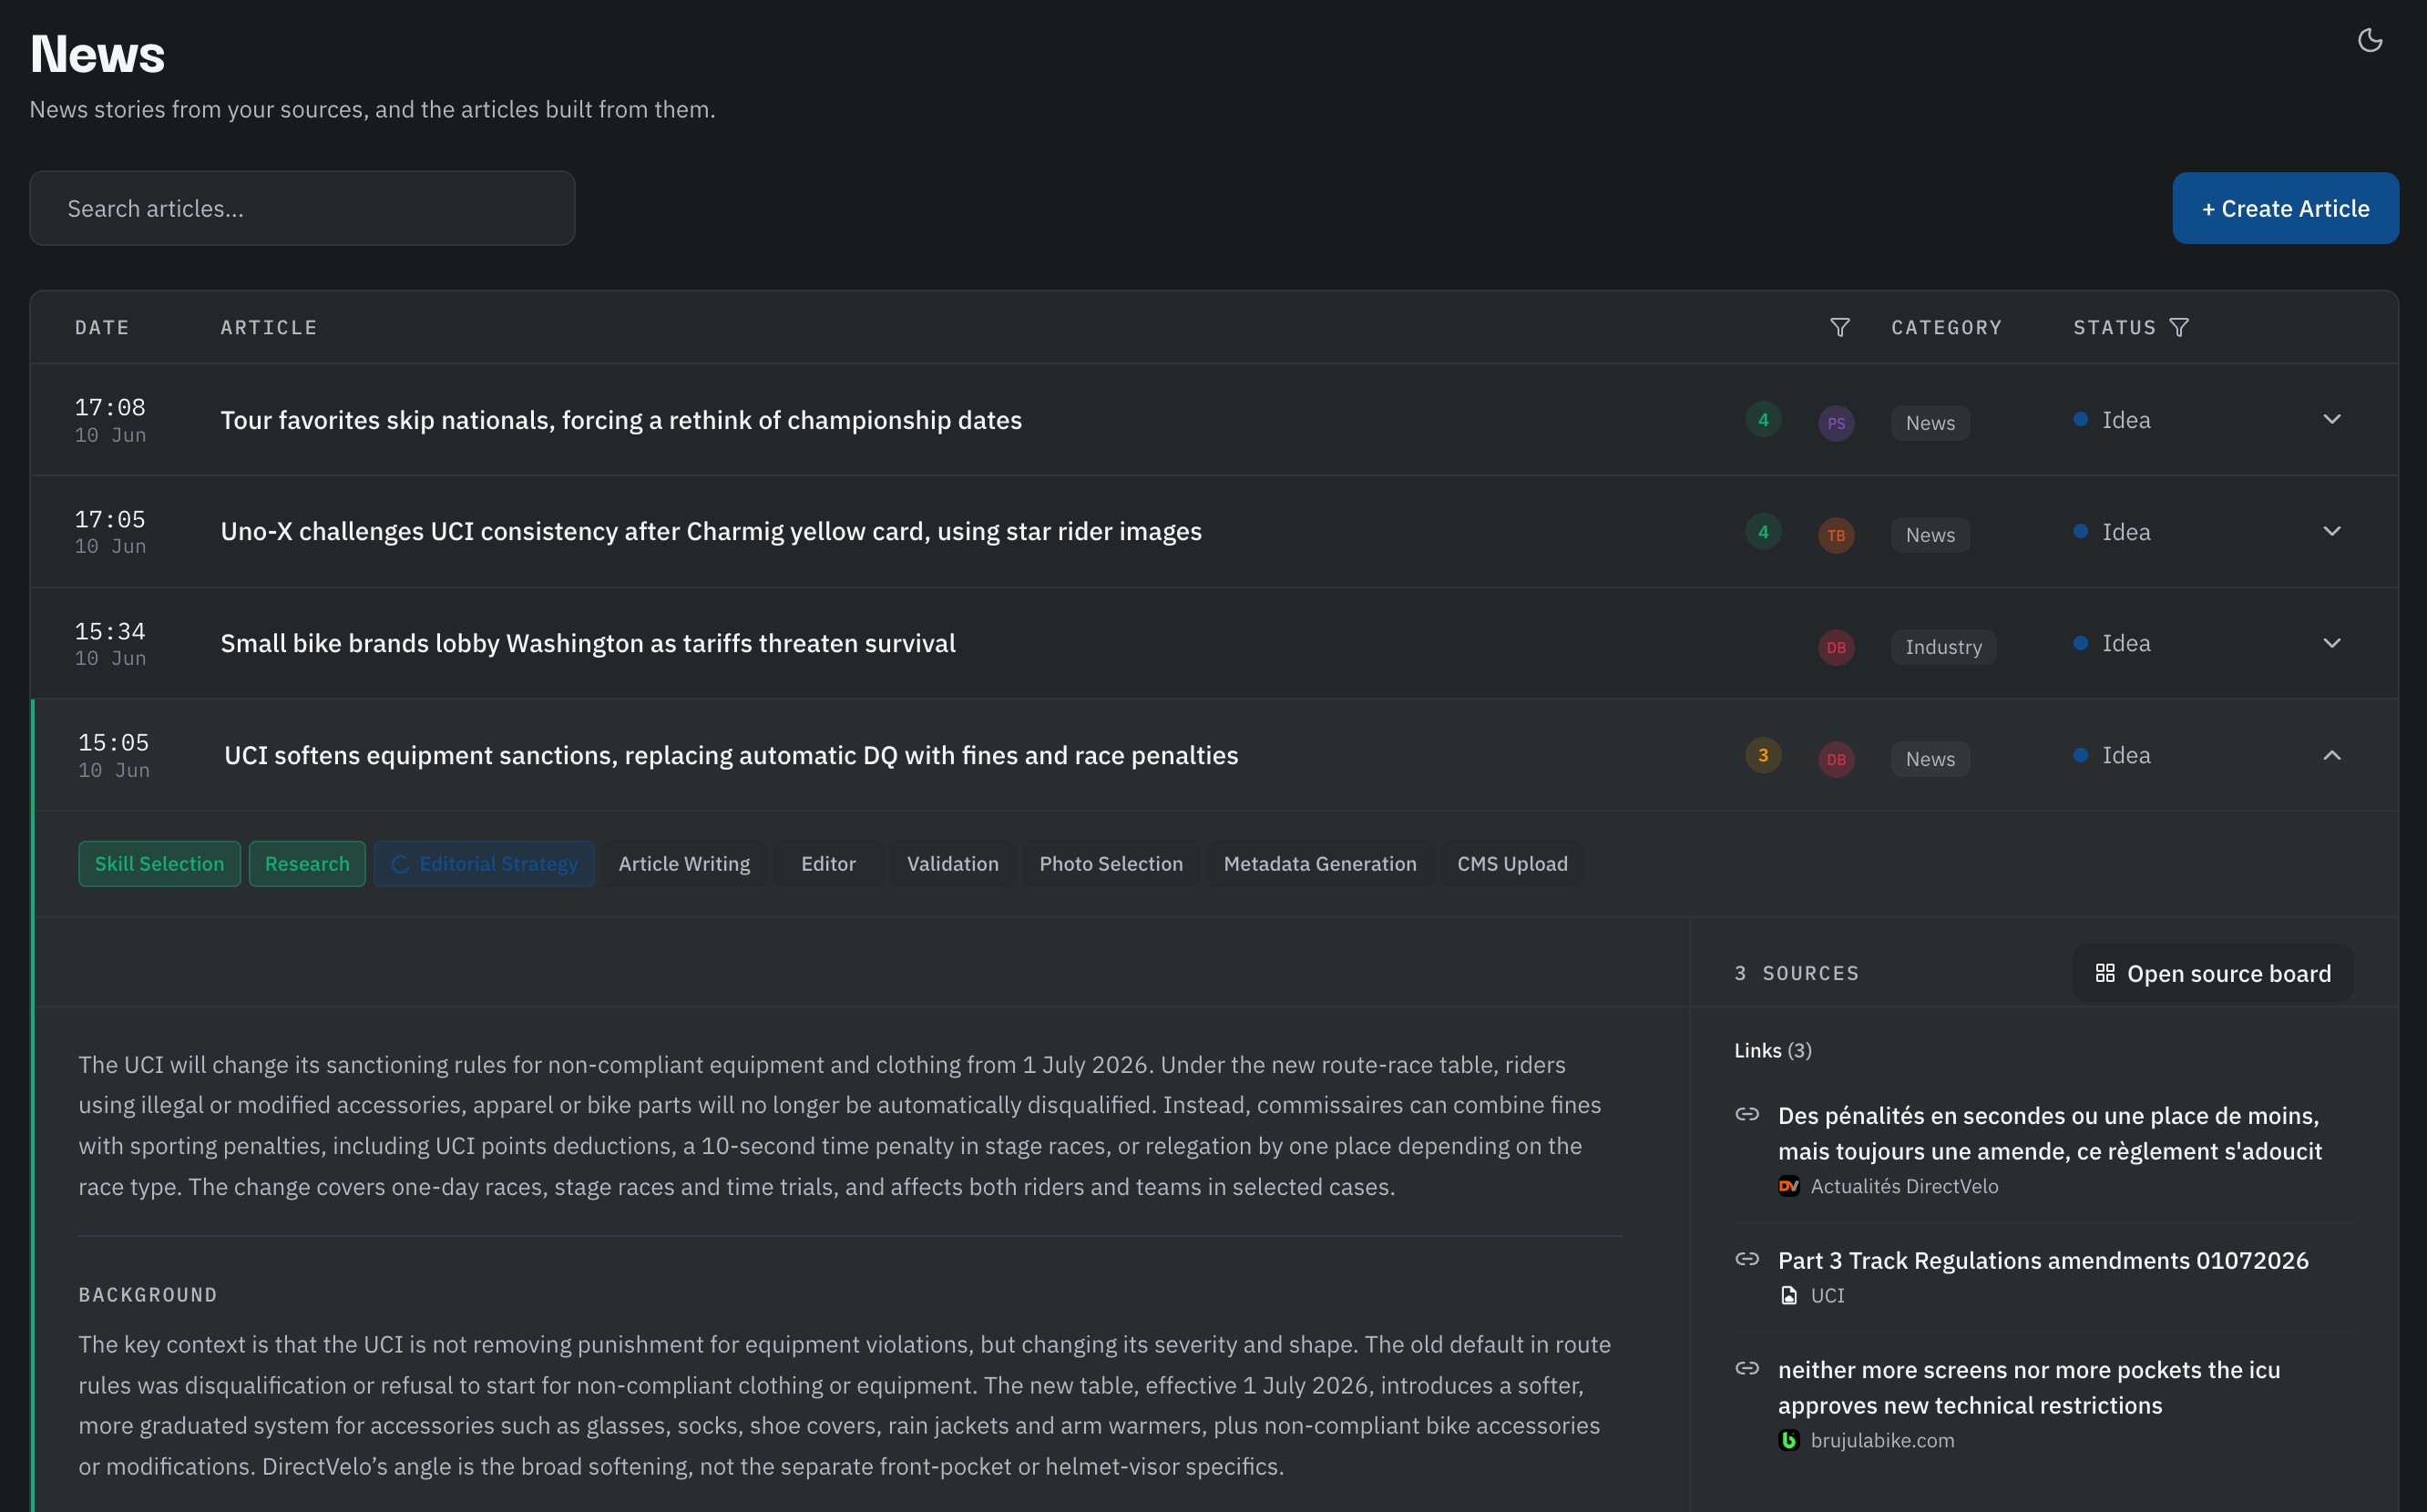Expand the Tour favorites skip nationals row
The image size is (2427, 1512).
[2331, 420]
